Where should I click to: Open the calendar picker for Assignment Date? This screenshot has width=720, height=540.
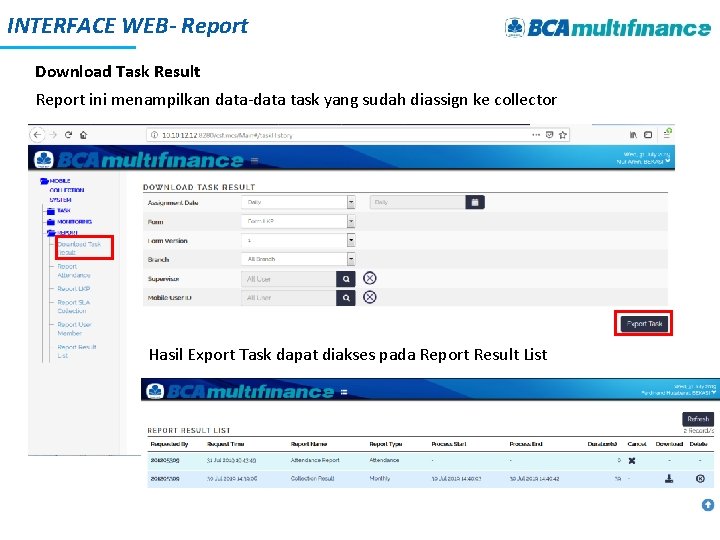[475, 202]
